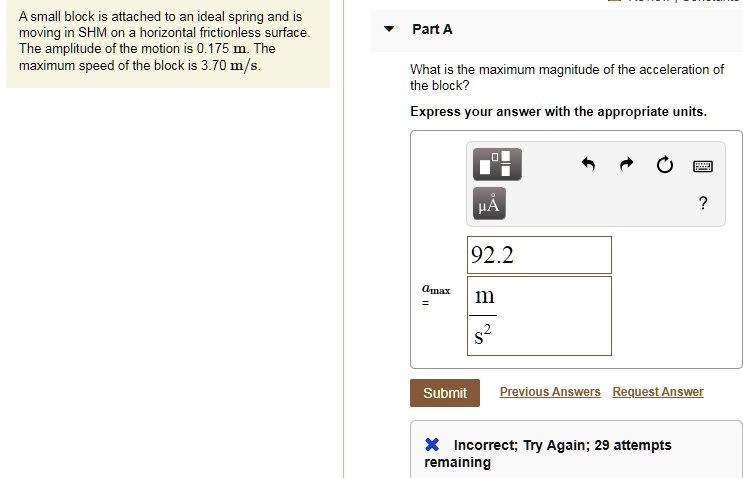
Task: Click the maximum acceleration question text
Action: pyautogui.click(x=567, y=77)
